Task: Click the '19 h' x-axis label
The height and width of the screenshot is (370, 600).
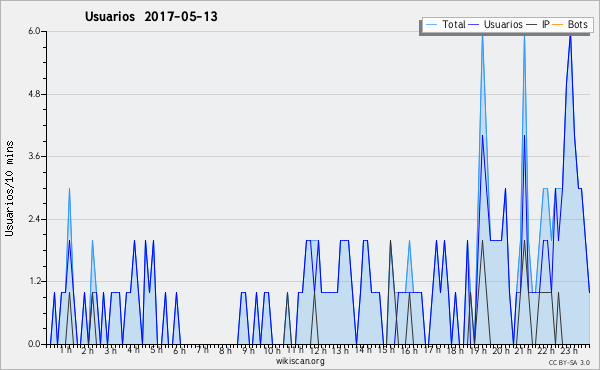Action: click(x=478, y=351)
